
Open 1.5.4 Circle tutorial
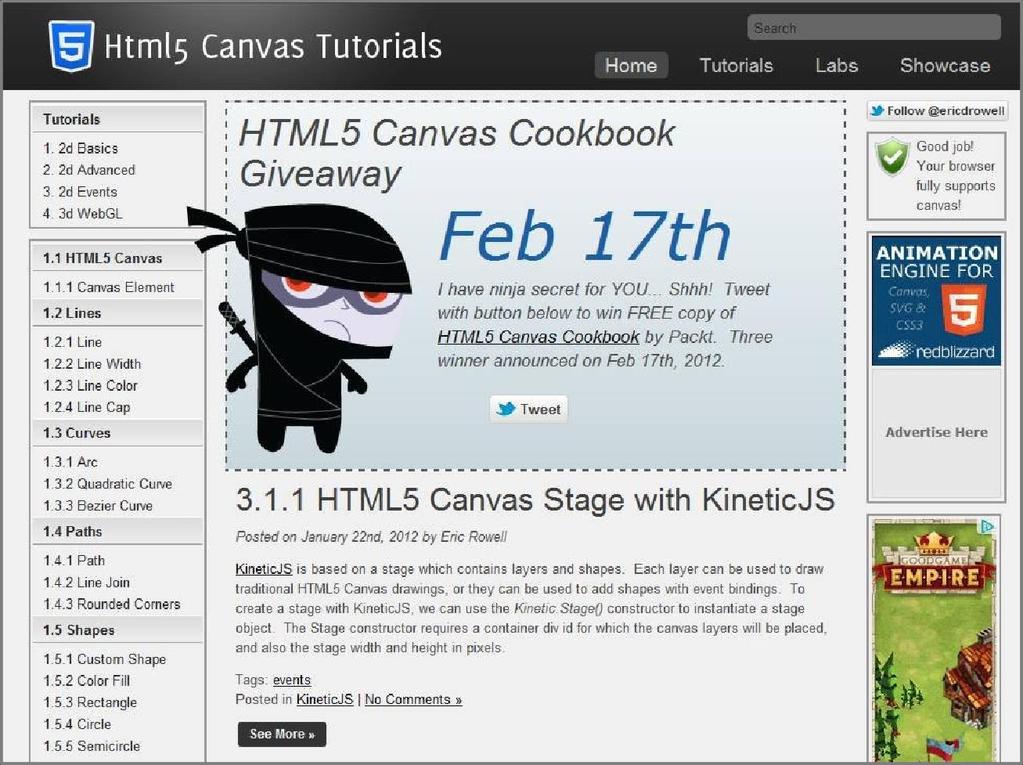[x=77, y=724]
